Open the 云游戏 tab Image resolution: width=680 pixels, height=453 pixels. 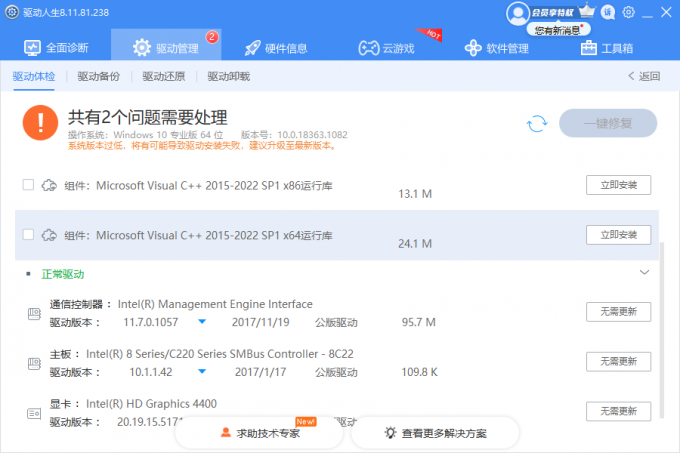[386, 48]
